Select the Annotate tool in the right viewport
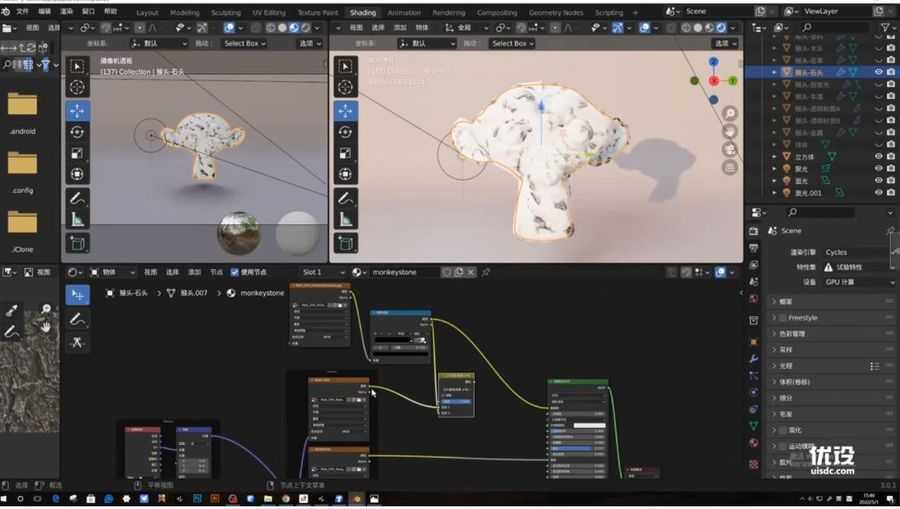Screen dimensions: 900x509 pyautogui.click(x=345, y=199)
